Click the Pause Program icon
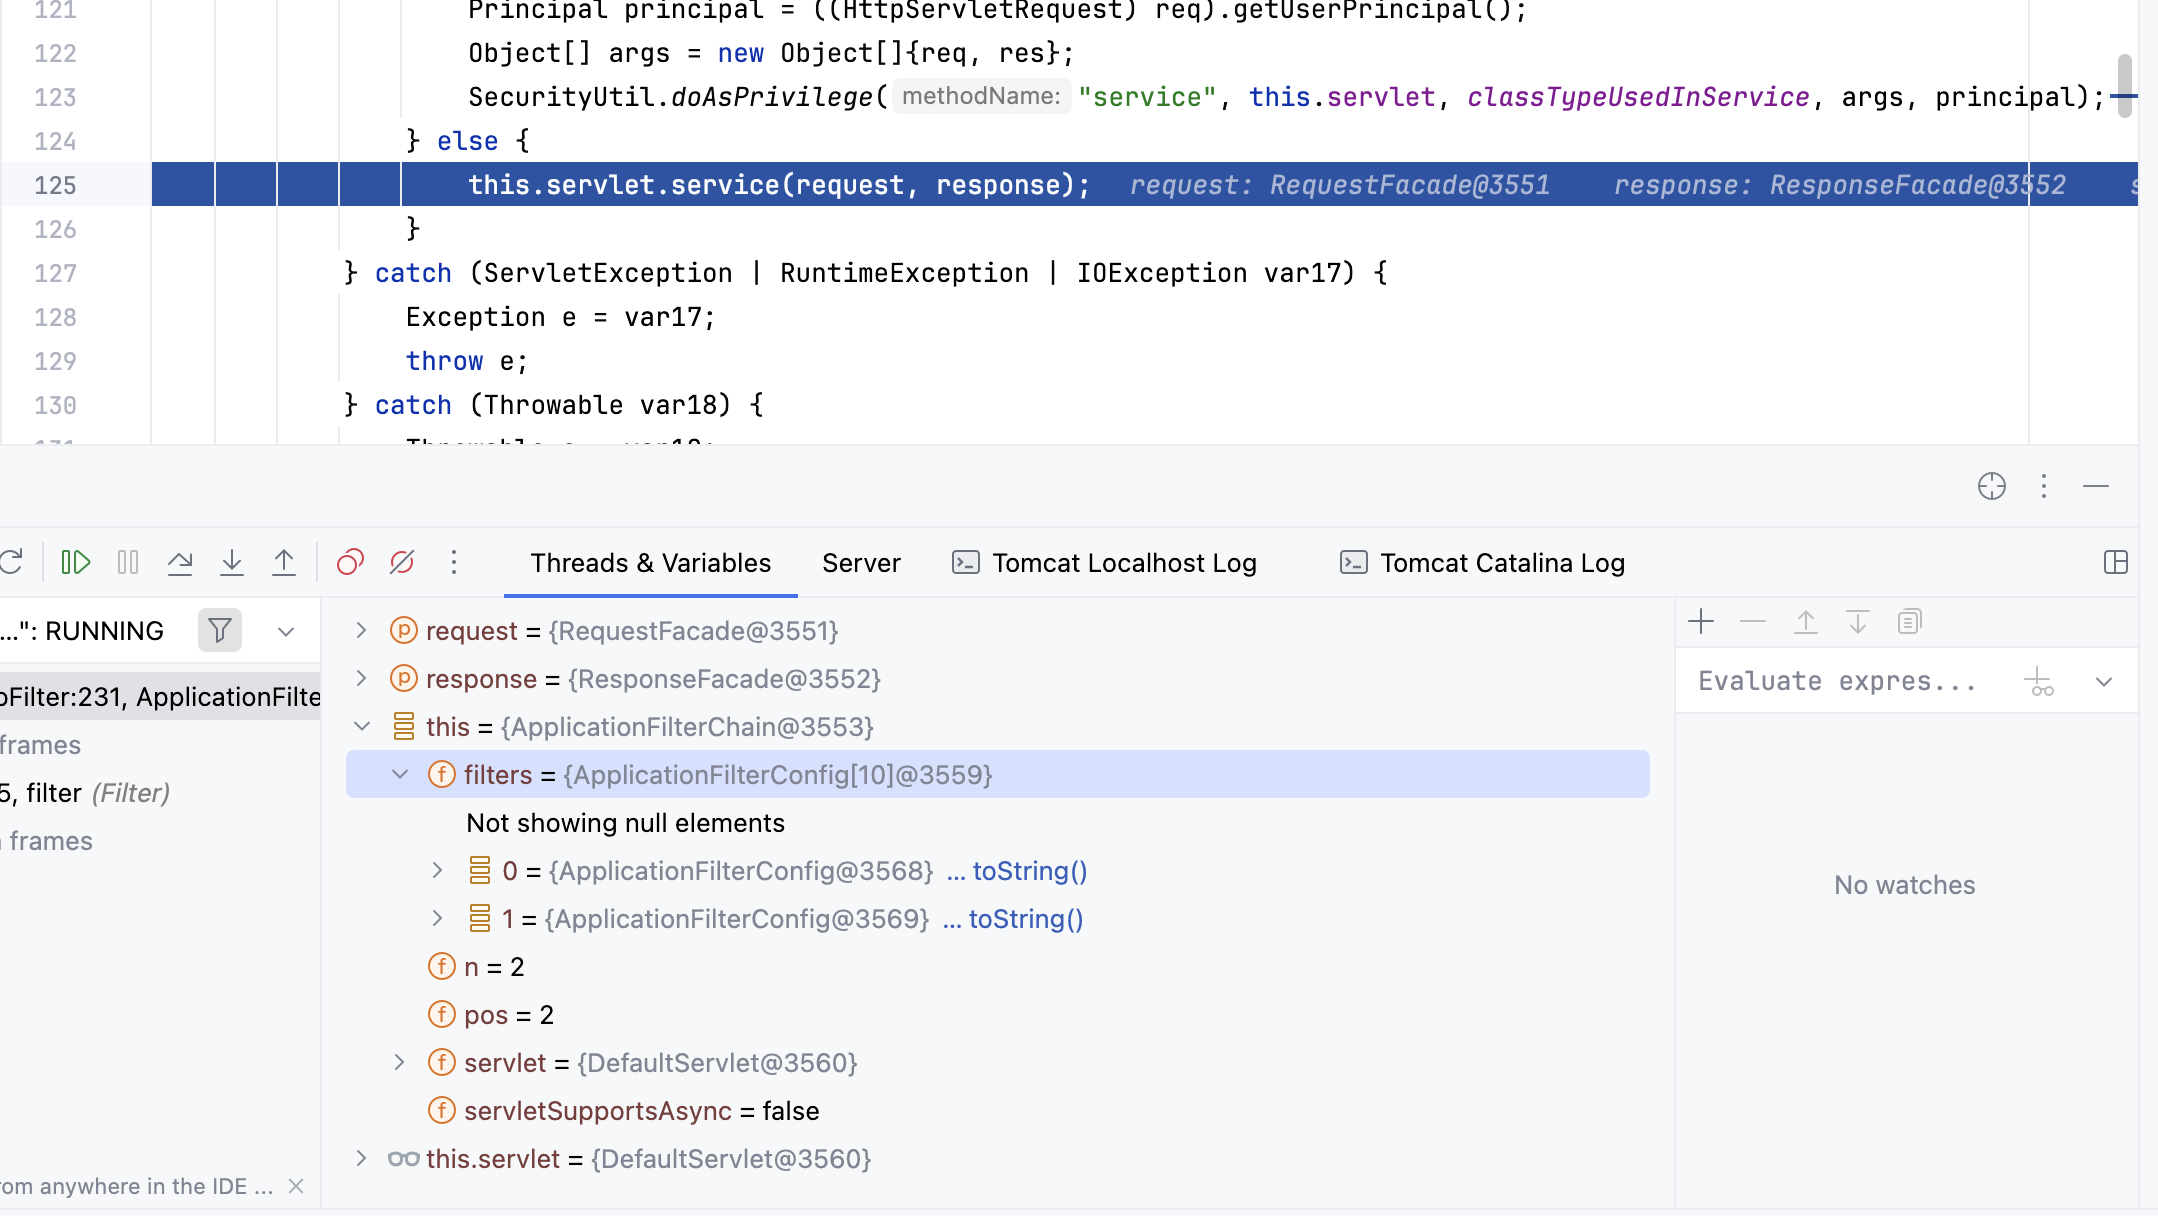2158x1216 pixels. click(128, 562)
